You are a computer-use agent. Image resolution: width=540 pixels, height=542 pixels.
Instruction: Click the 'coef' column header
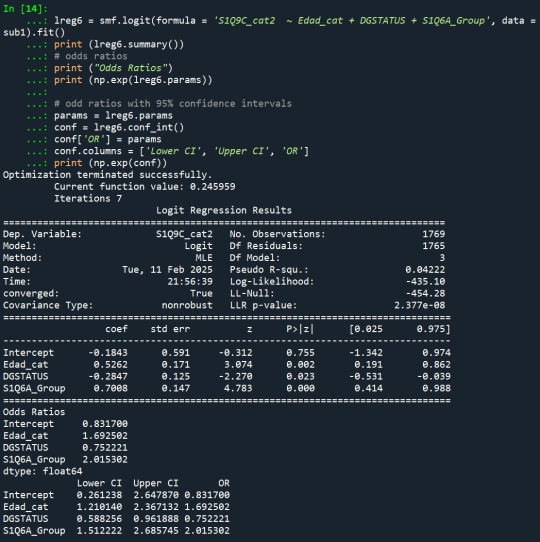pyautogui.click(x=116, y=329)
